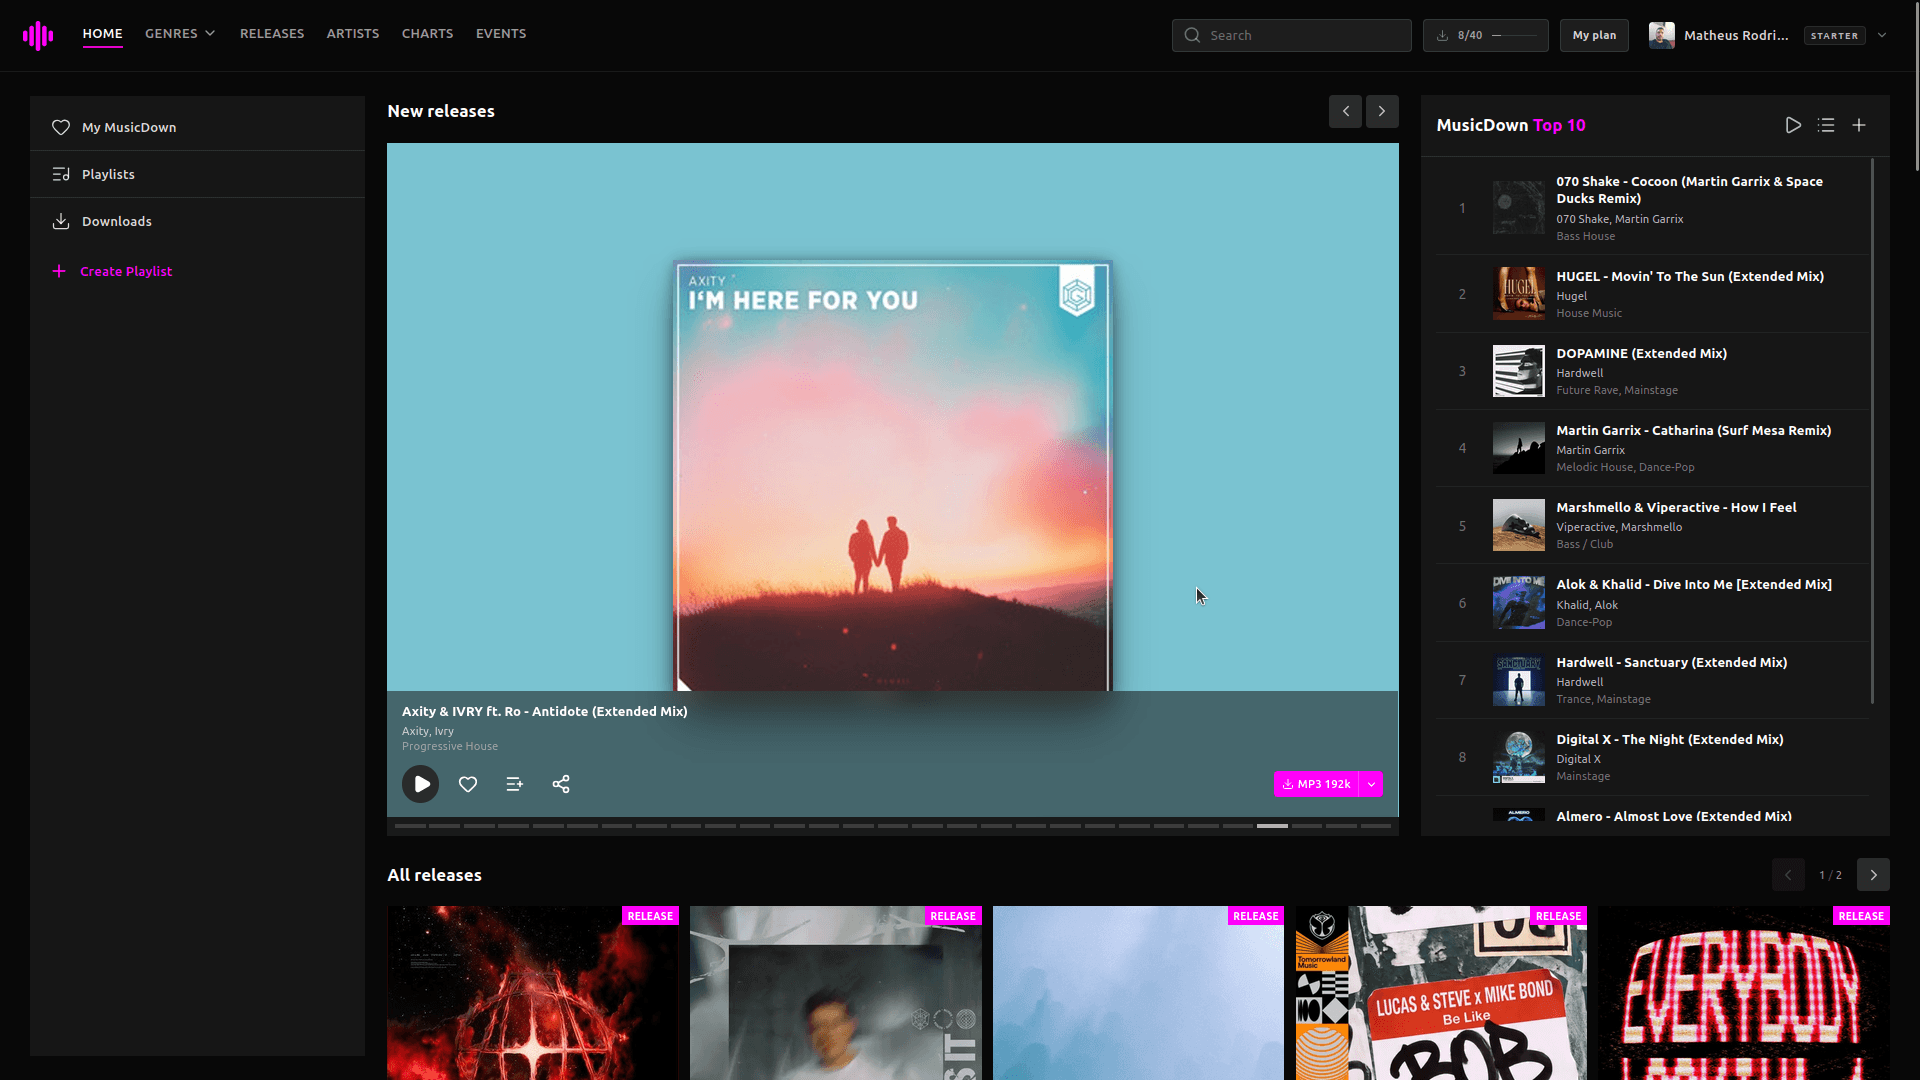Image resolution: width=1920 pixels, height=1080 pixels.
Task: Open the Be Like Bob release thumbnail
Action: (x=1441, y=993)
